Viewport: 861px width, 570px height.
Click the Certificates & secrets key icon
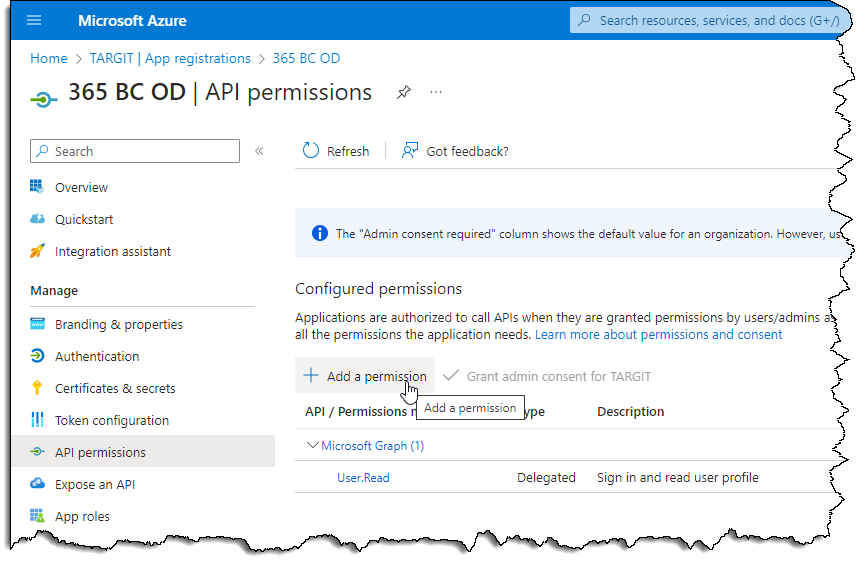click(x=37, y=388)
